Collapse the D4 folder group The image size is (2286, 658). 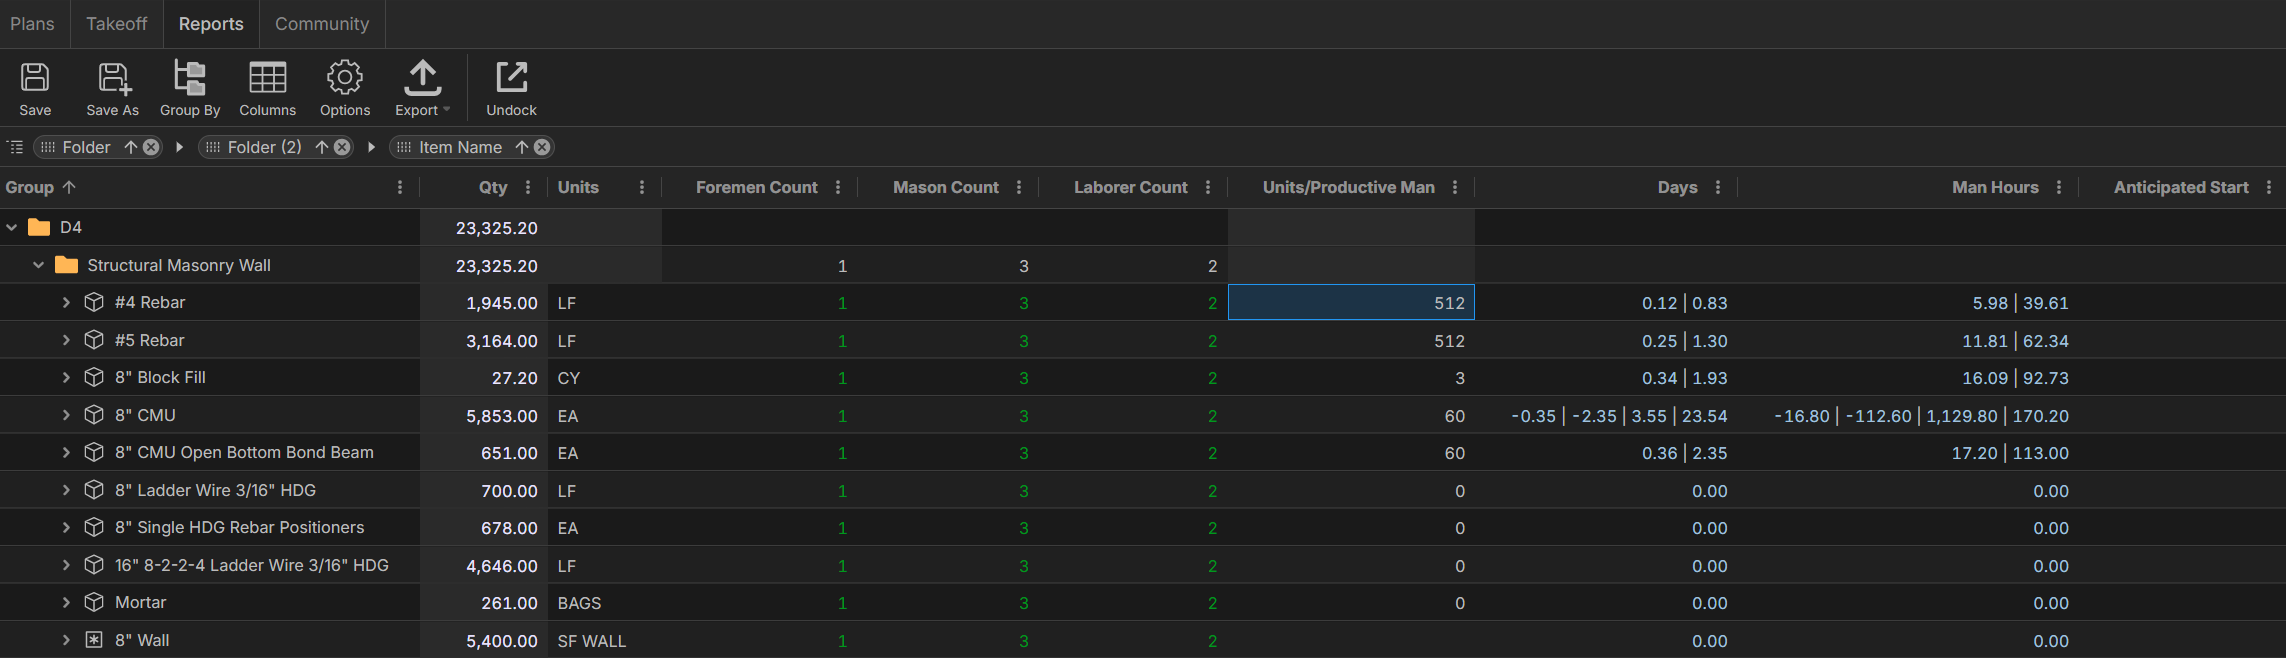[12, 228]
